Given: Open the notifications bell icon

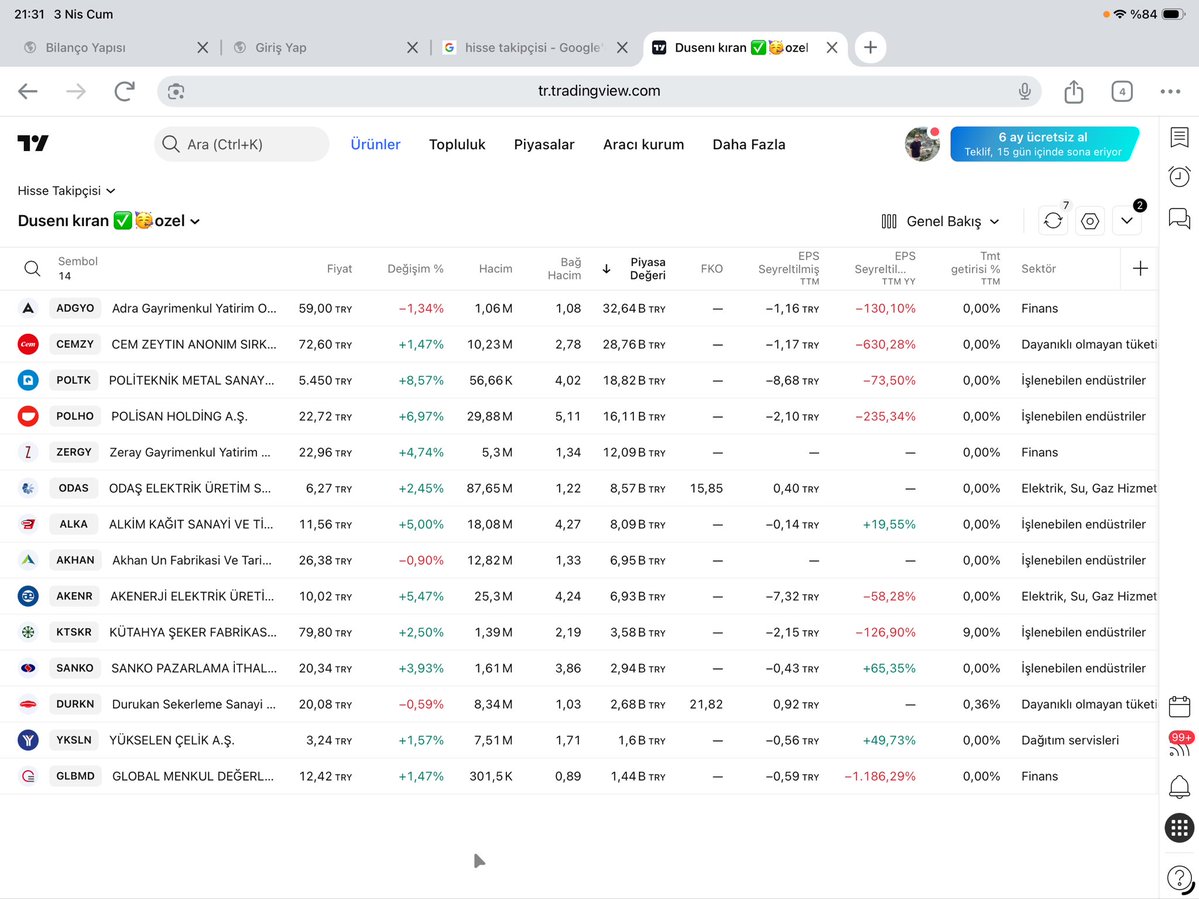Looking at the screenshot, I should (1179, 787).
